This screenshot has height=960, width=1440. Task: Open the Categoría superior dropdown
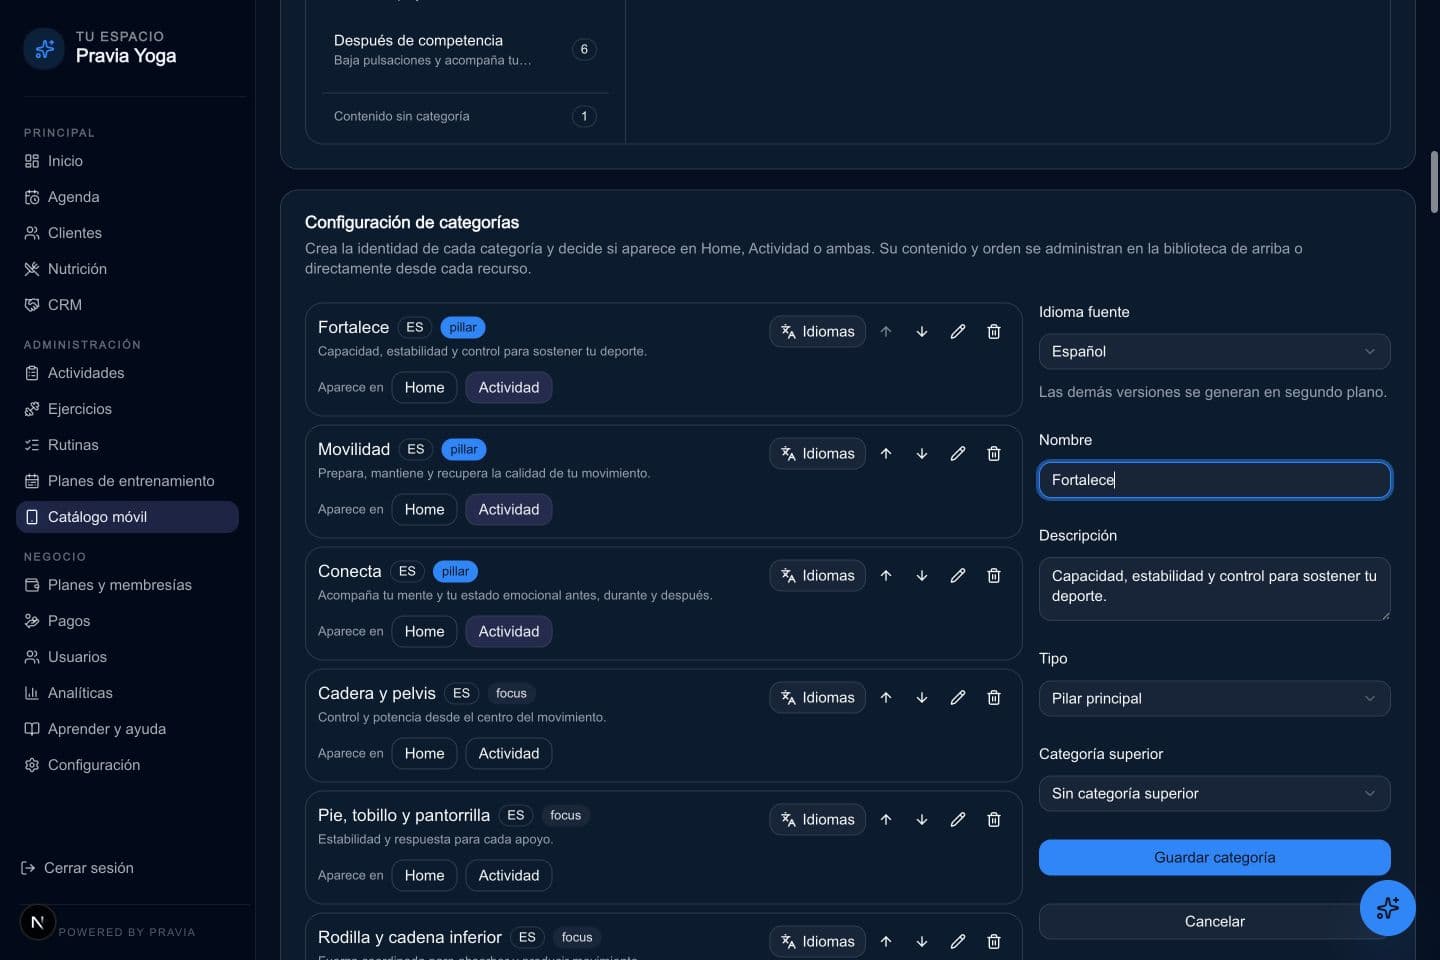pyautogui.click(x=1214, y=793)
